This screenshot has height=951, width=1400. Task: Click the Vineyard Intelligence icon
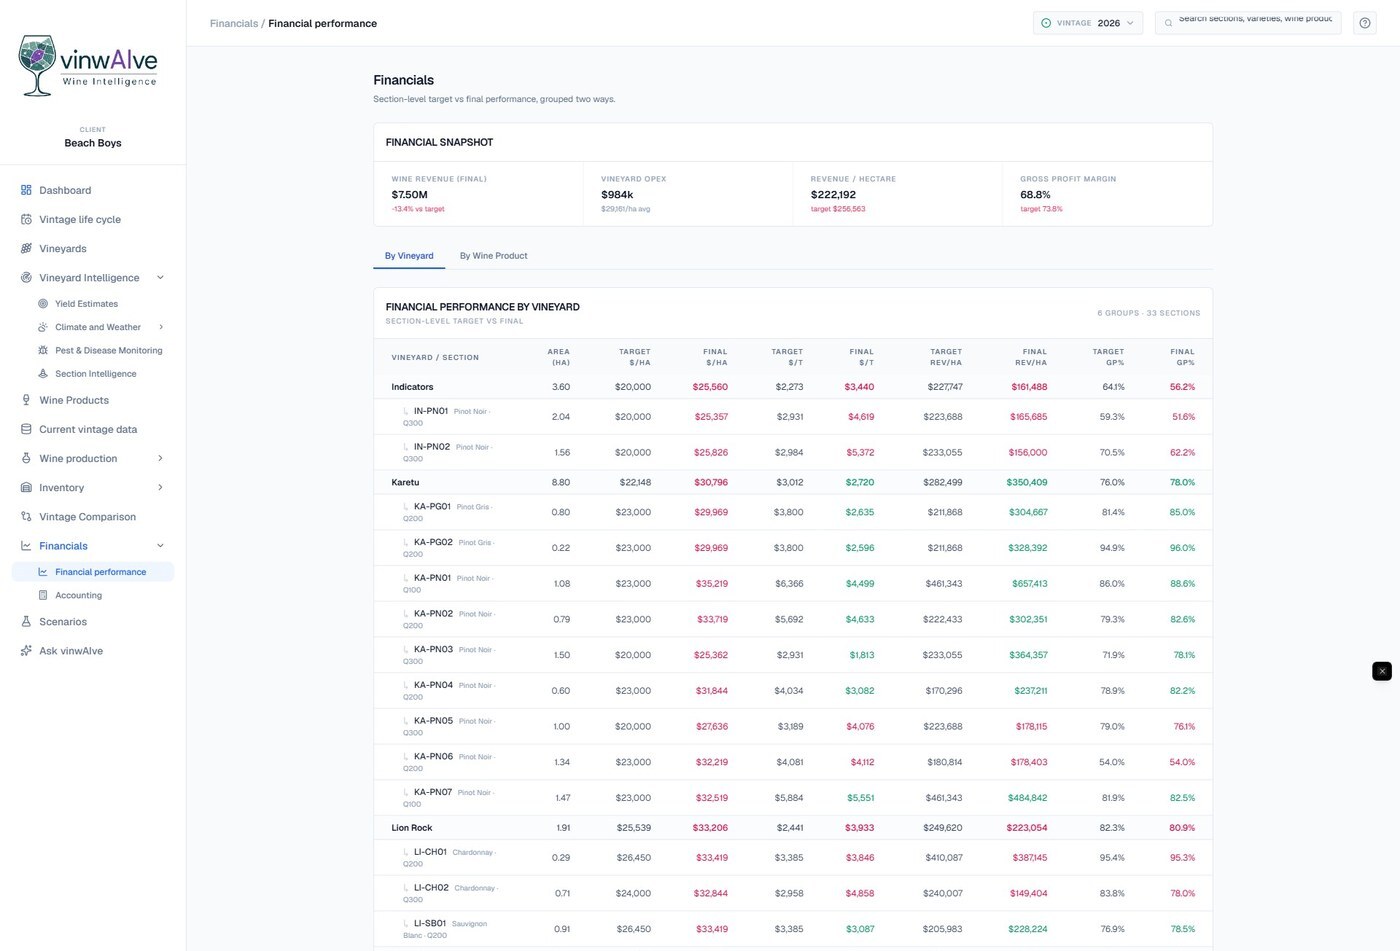[26, 277]
